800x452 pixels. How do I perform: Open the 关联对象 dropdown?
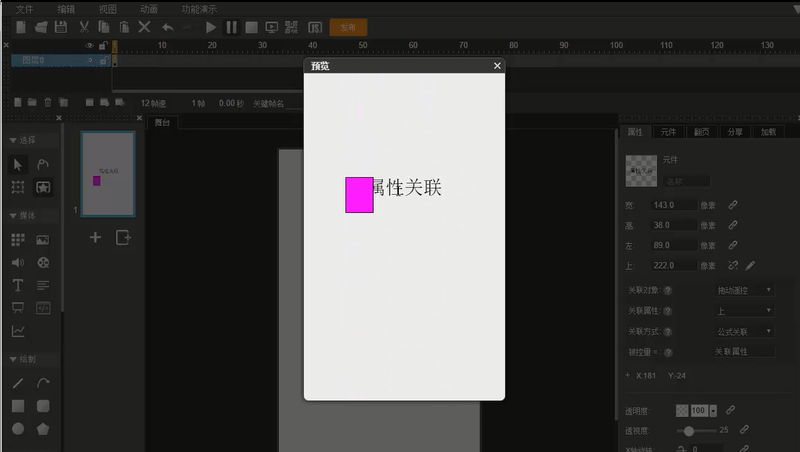coord(744,290)
